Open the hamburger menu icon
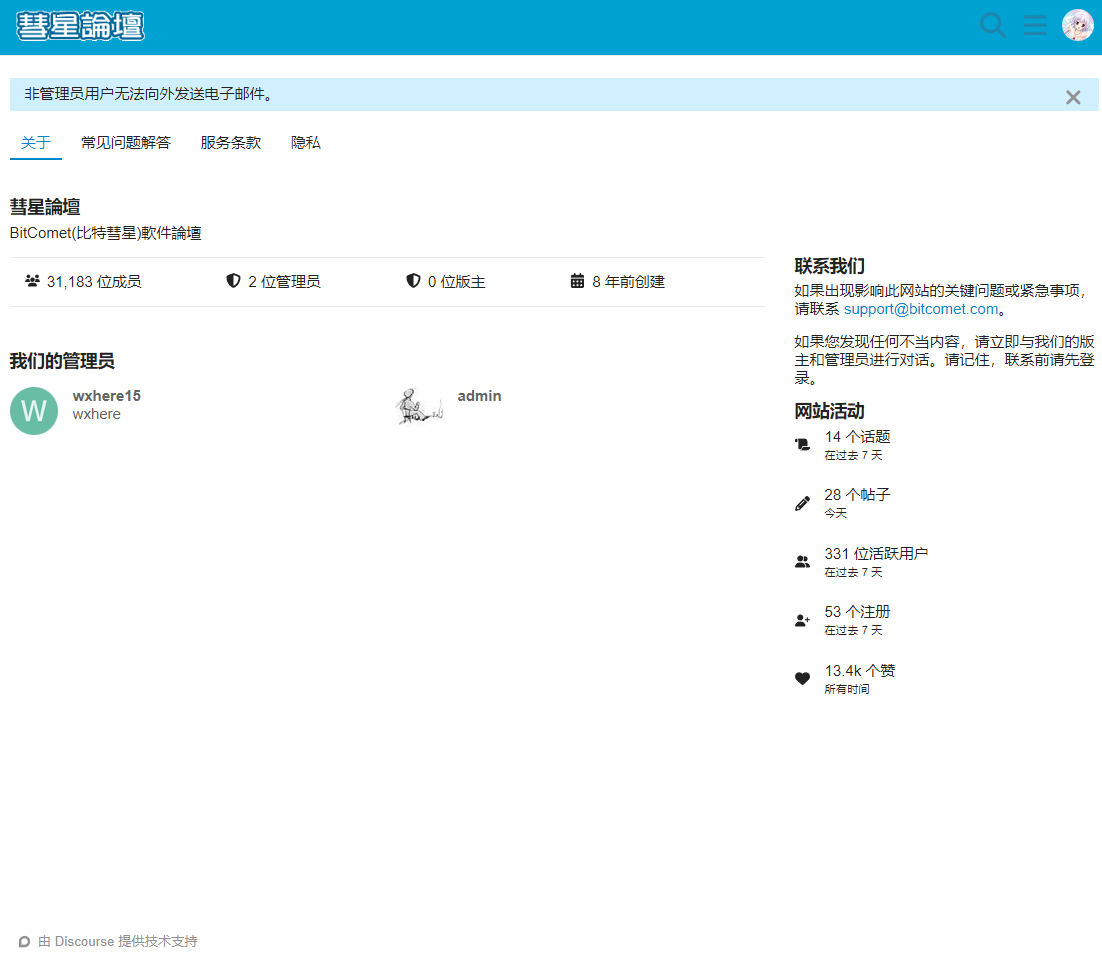Viewport: 1102px width, 960px height. tap(1035, 25)
